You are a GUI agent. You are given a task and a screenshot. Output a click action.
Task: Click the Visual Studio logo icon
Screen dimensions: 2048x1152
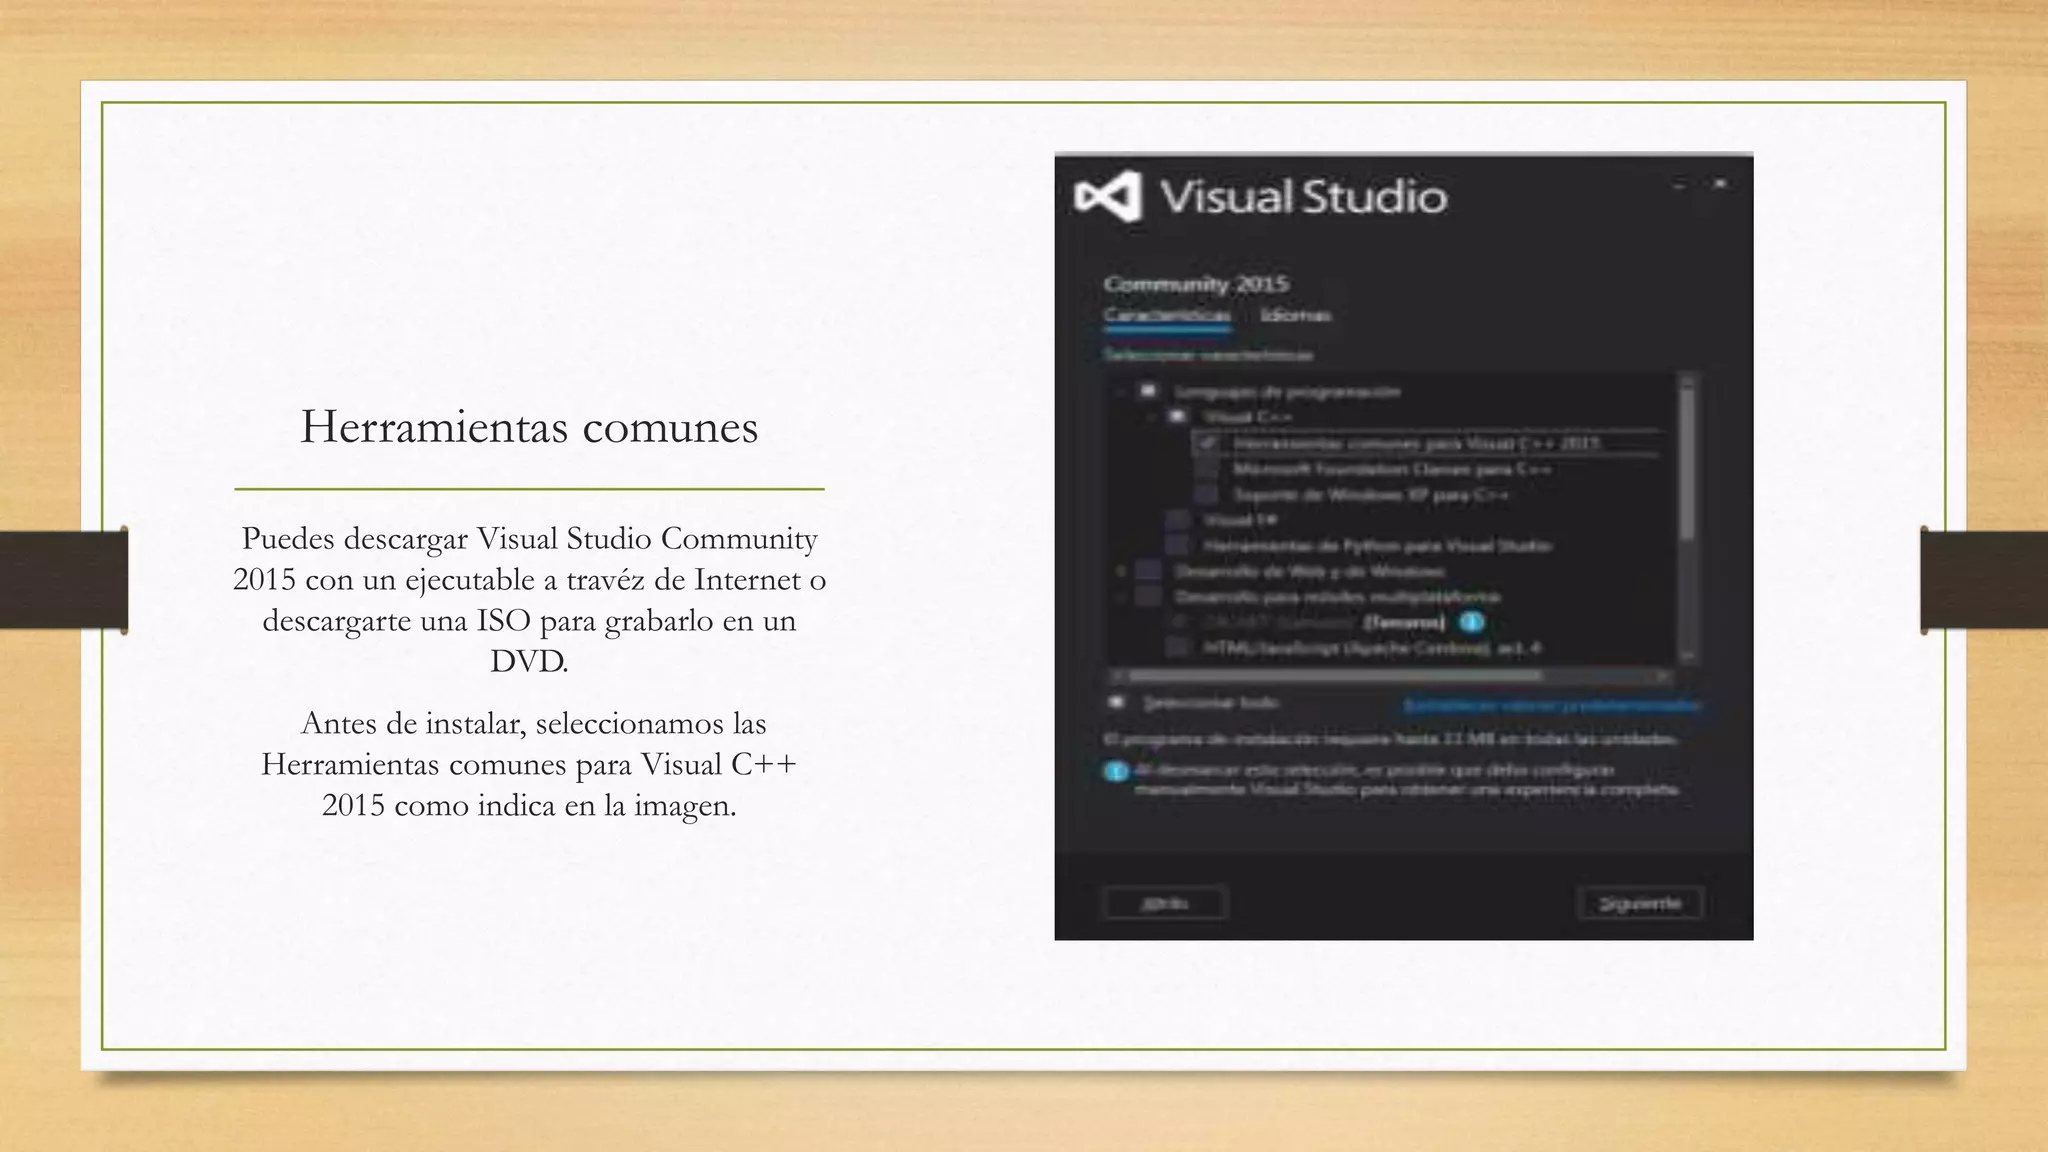pyautogui.click(x=1108, y=196)
